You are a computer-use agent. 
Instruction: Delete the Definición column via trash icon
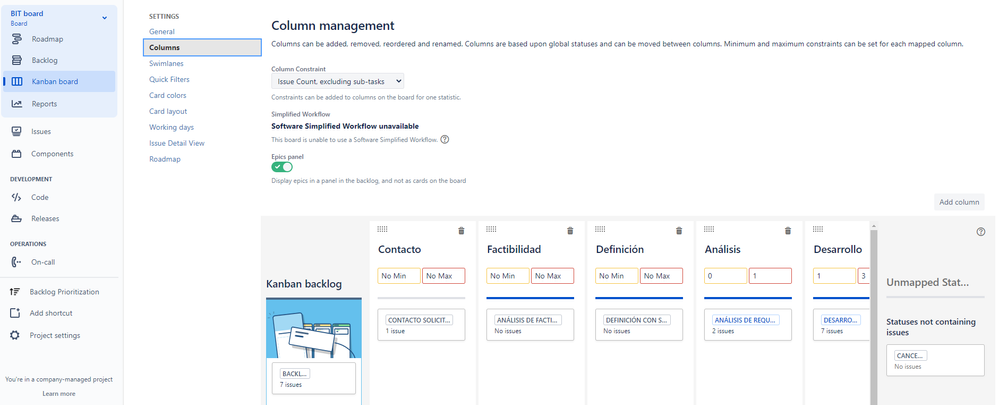pyautogui.click(x=679, y=231)
